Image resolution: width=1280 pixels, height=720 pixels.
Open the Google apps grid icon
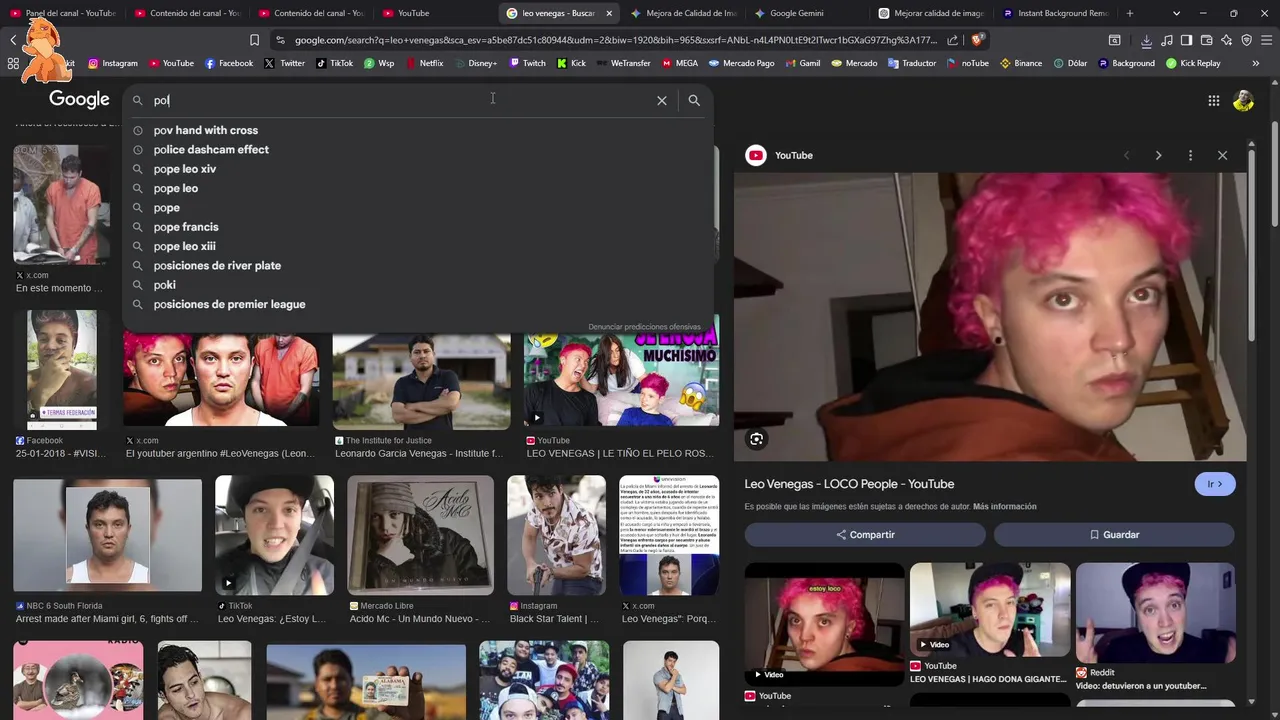click(1213, 100)
